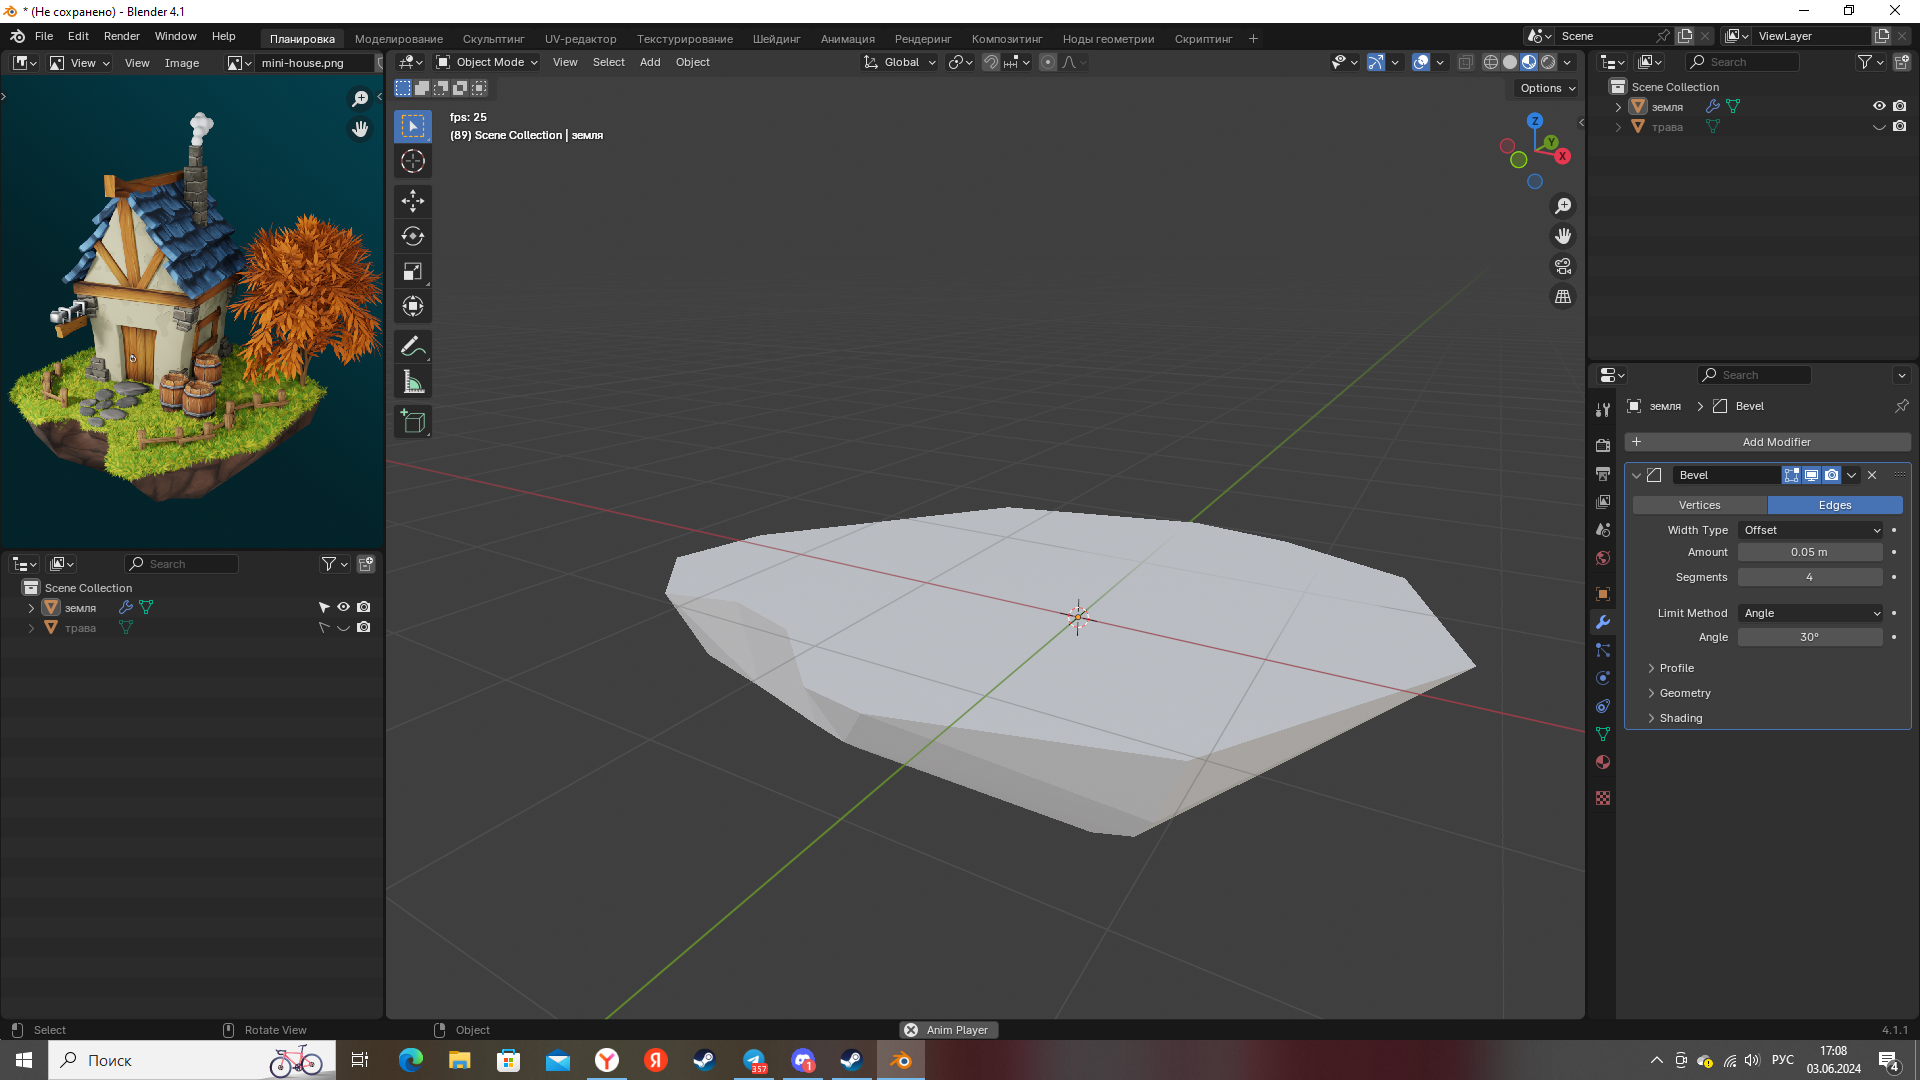Click the viewport zoom magnifier icon
Screen dimensions: 1920x1080
[1562, 206]
